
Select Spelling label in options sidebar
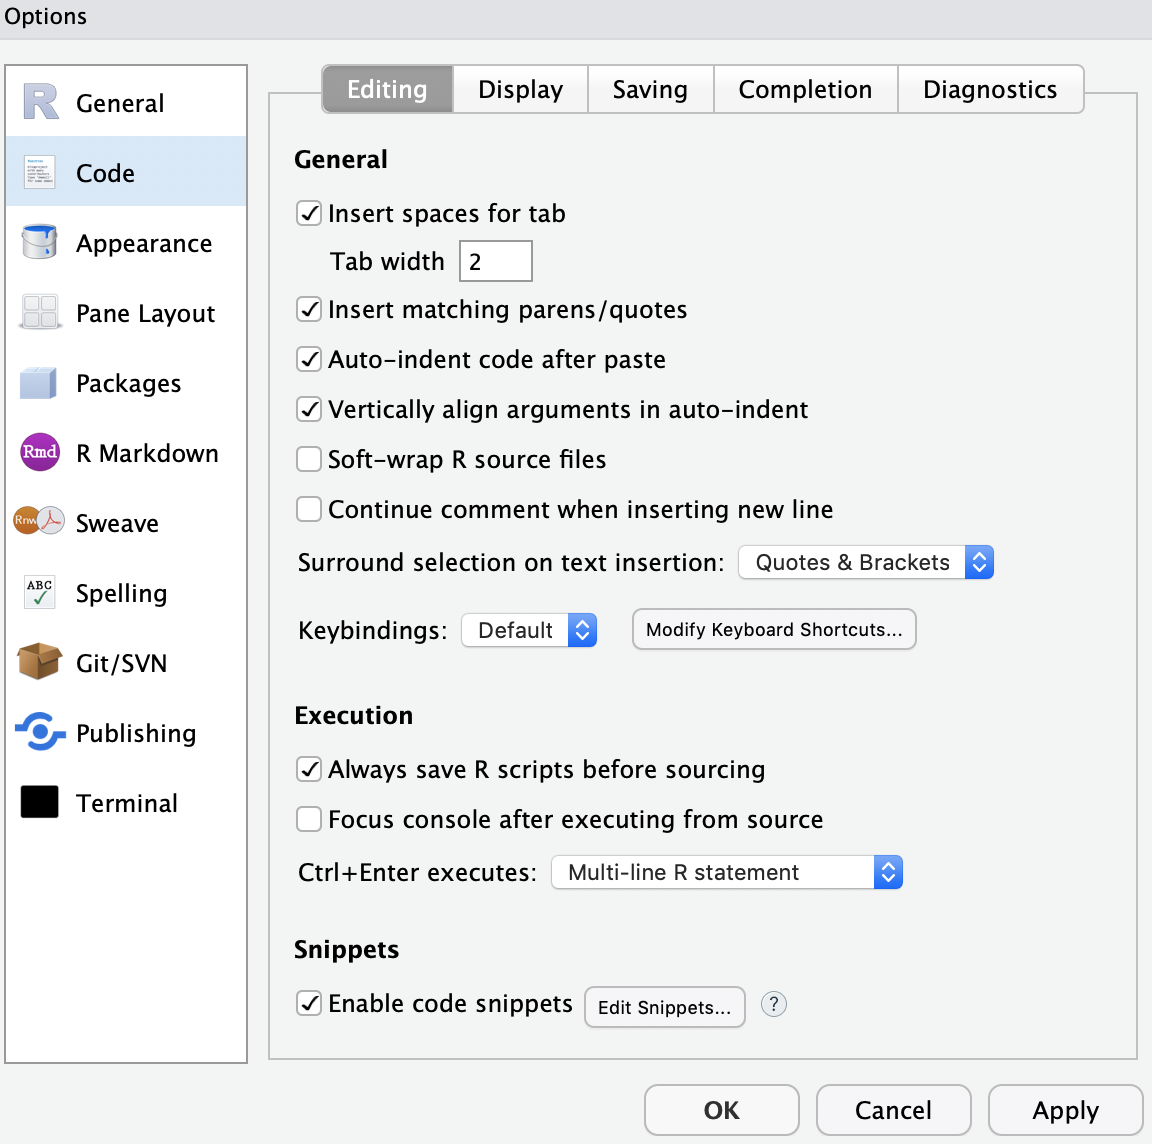pyautogui.click(x=121, y=594)
